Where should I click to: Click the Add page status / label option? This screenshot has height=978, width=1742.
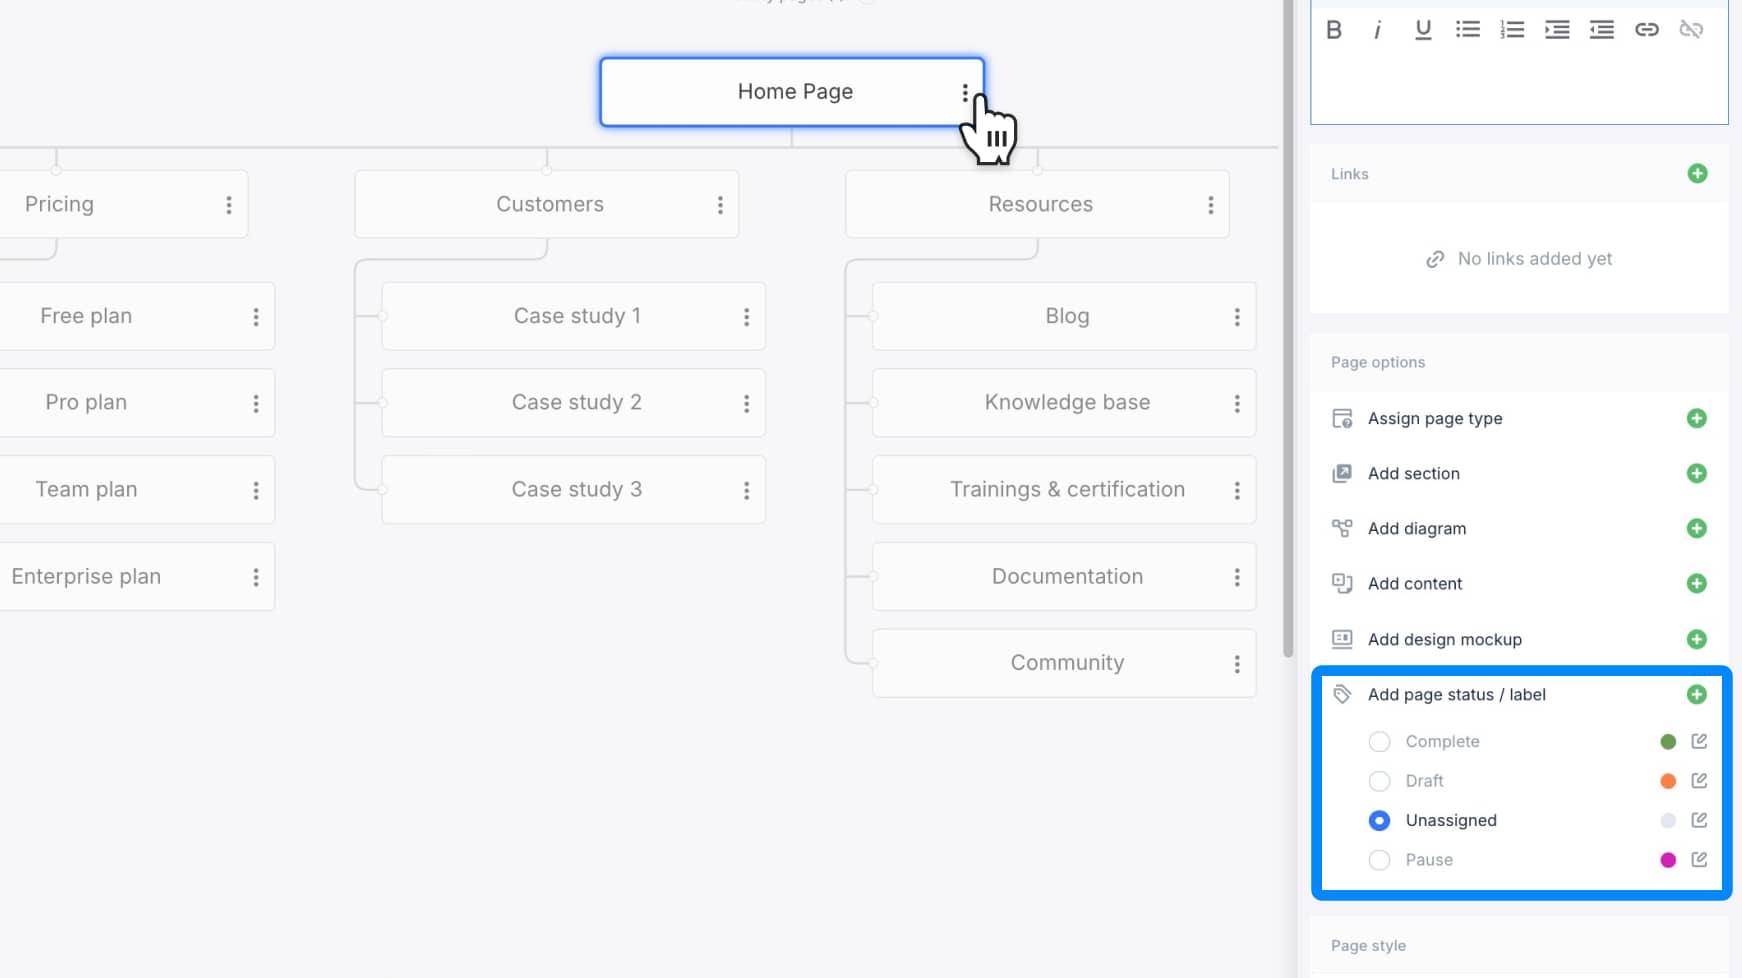[1457, 694]
